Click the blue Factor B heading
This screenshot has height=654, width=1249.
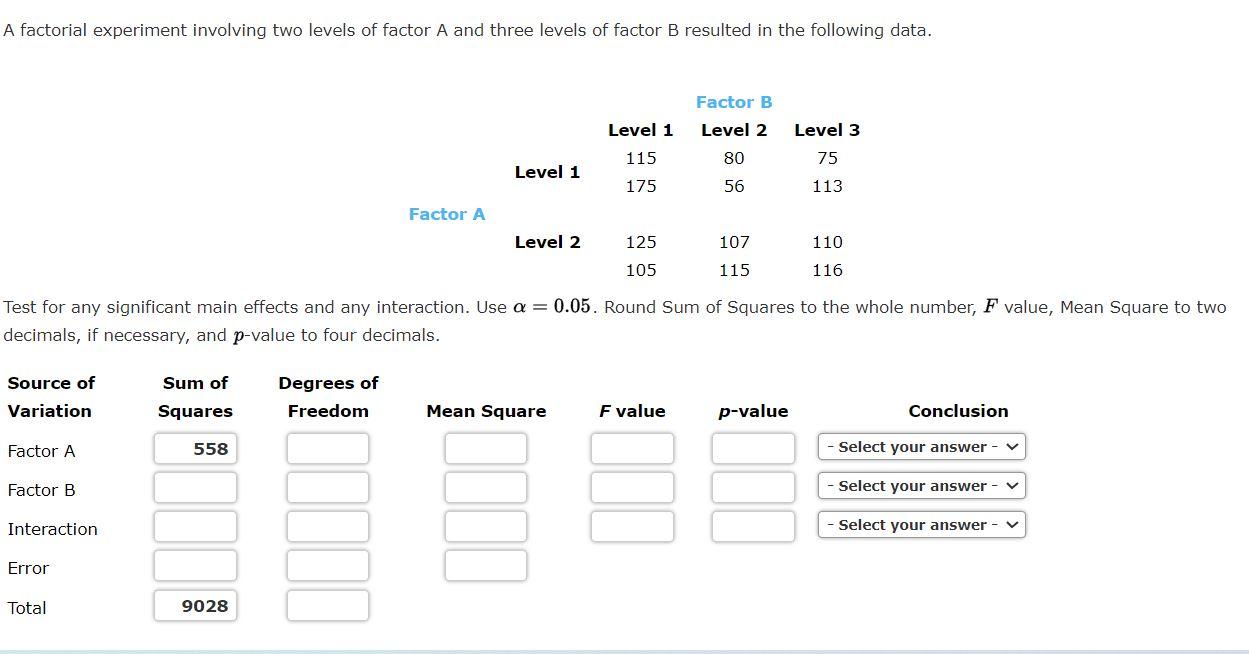pyautogui.click(x=734, y=102)
